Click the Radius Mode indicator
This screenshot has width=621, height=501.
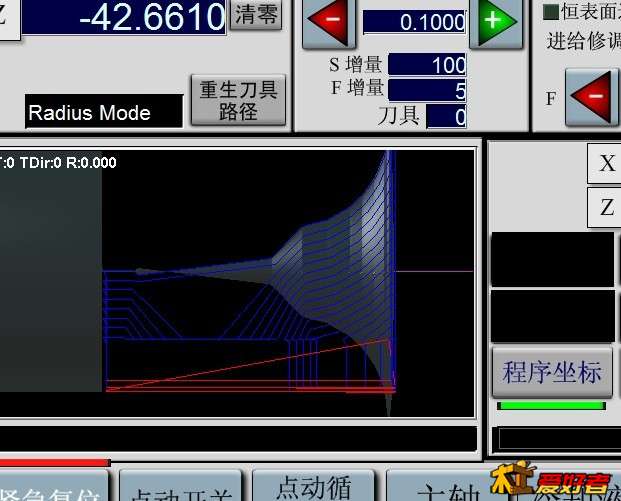point(104,111)
